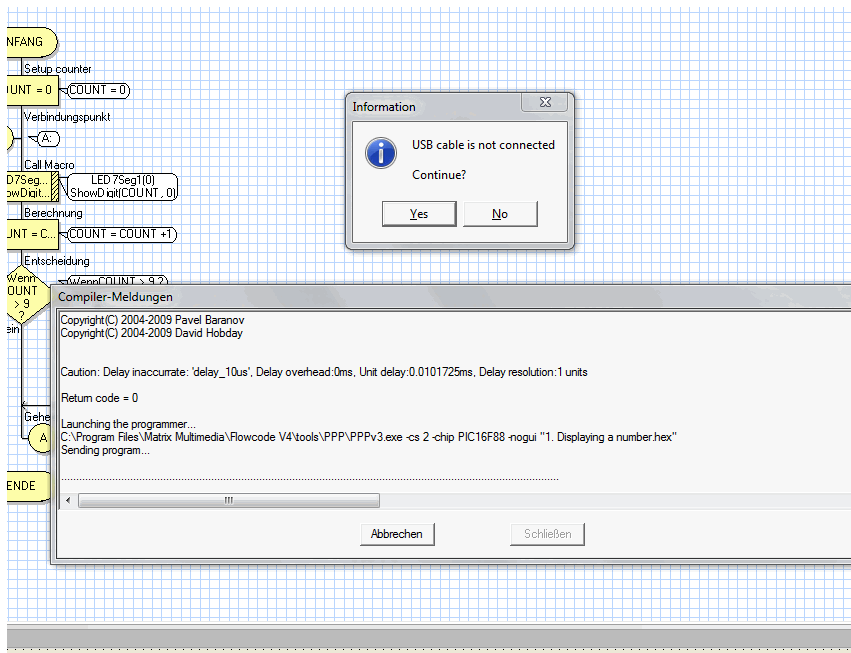Click the 'Verbindungspunkt' label
This screenshot has width=851, height=653.
(67, 117)
